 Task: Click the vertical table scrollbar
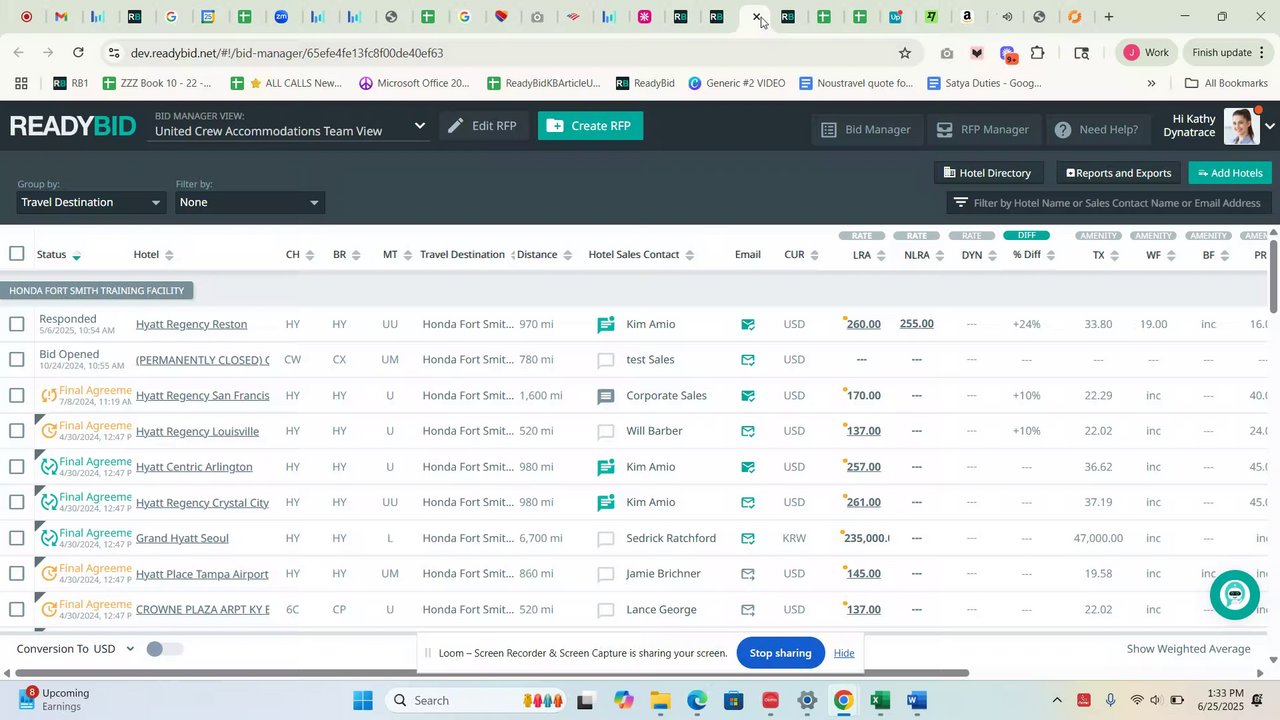(1273, 276)
